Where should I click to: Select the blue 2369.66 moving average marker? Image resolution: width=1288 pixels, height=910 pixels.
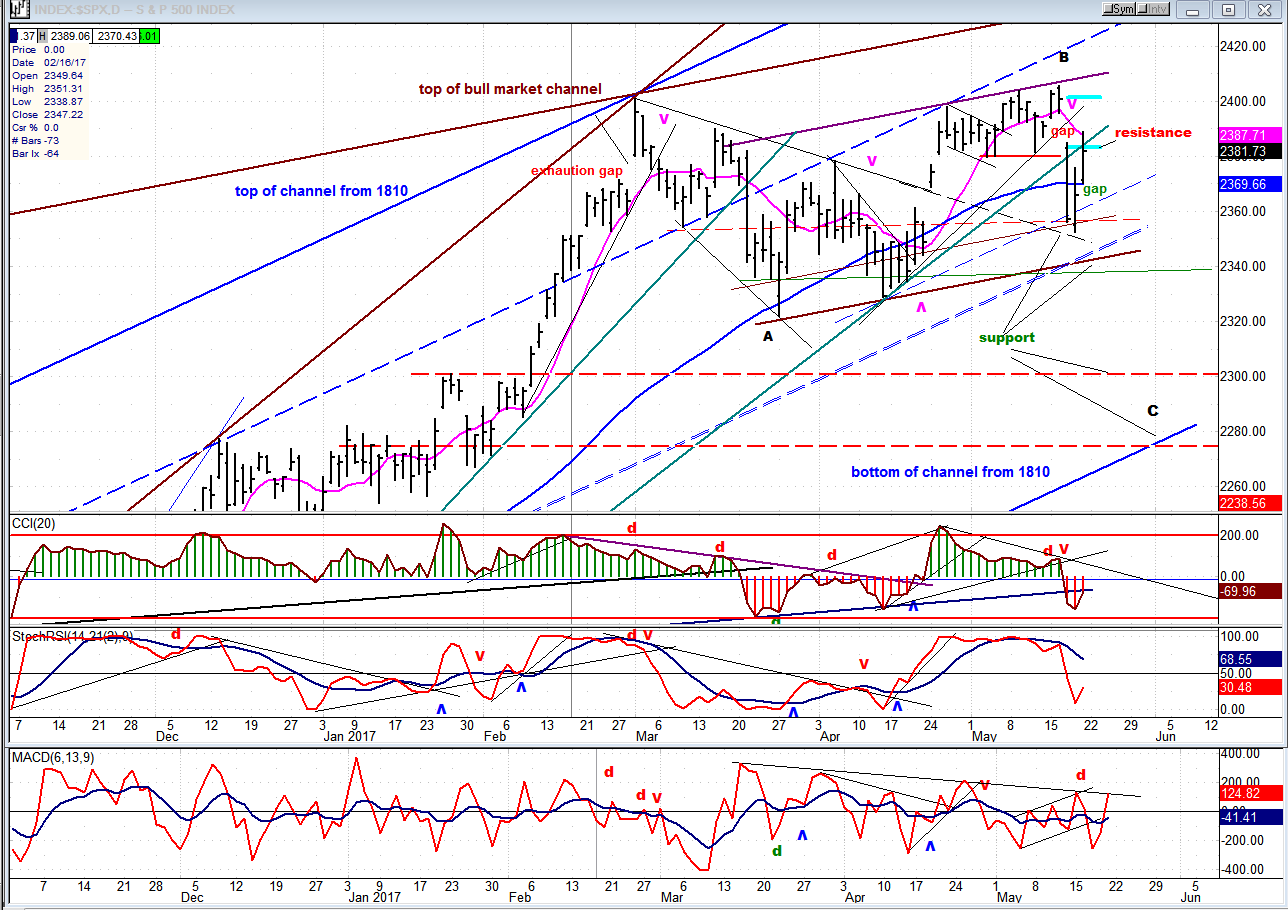click(x=1241, y=185)
